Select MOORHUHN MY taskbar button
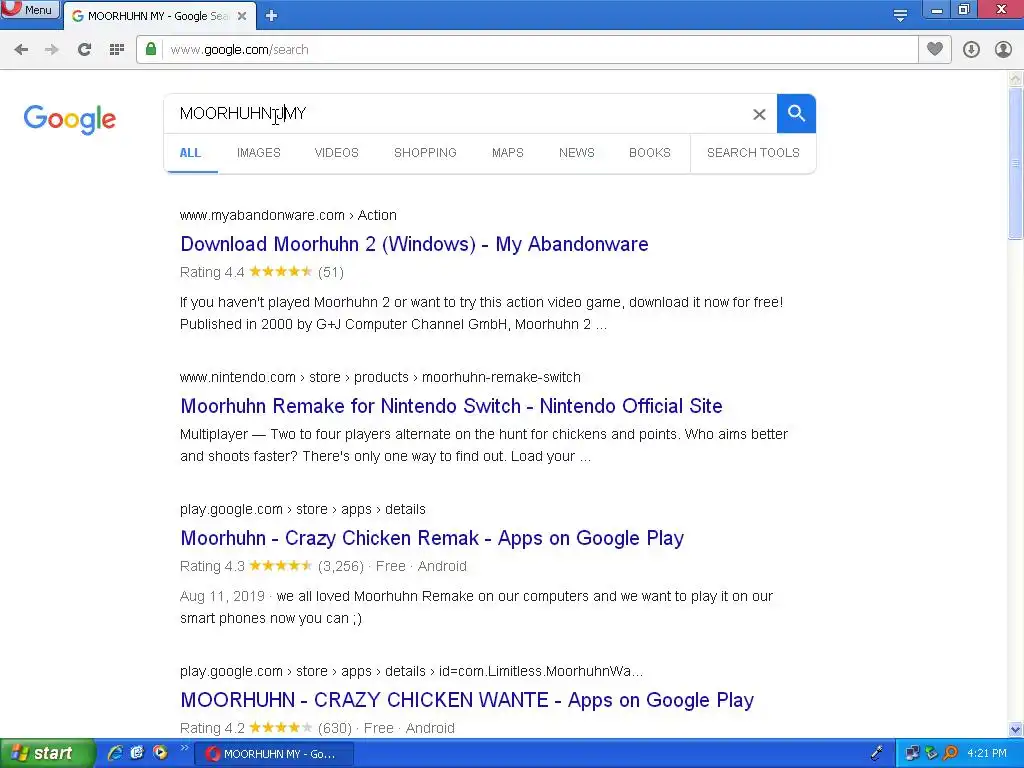This screenshot has width=1024, height=768. [276, 754]
